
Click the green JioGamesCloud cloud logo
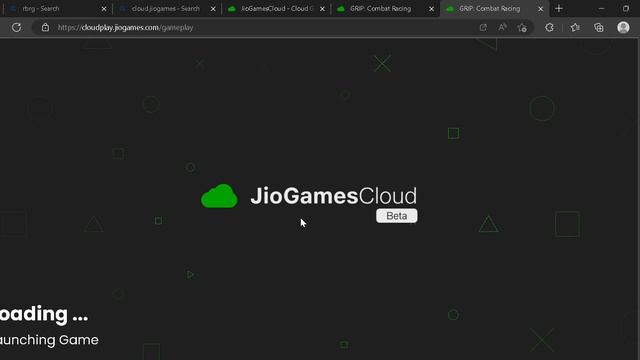coord(219,196)
